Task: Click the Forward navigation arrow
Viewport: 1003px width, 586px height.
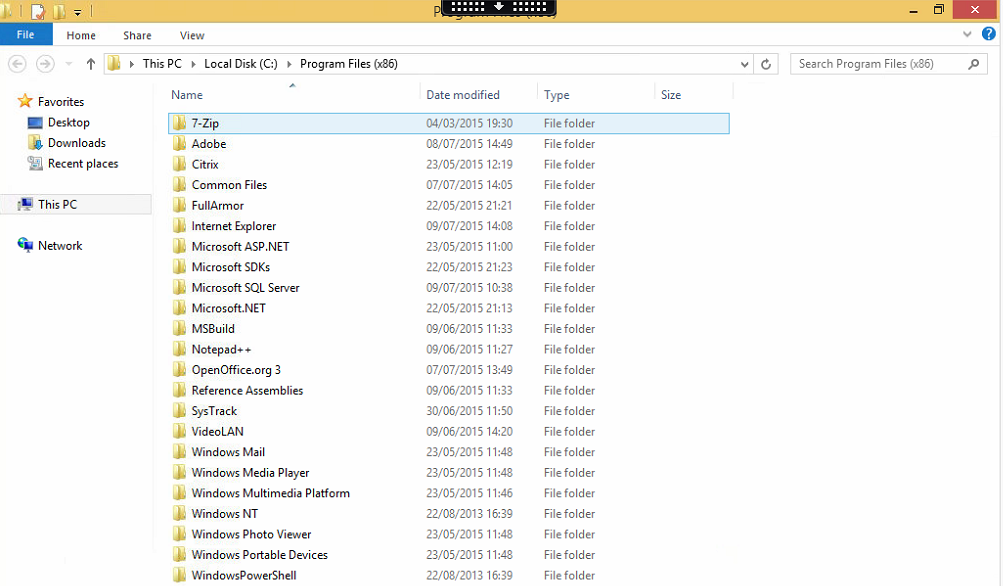Action: [x=45, y=64]
